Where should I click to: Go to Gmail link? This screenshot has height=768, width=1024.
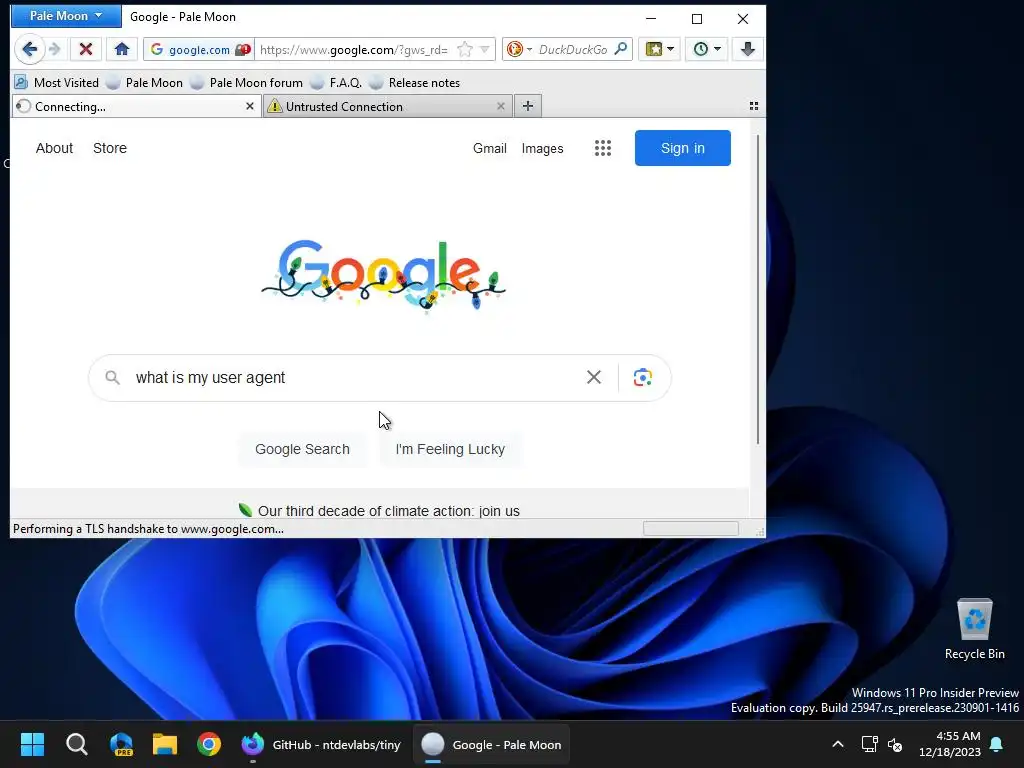pyautogui.click(x=490, y=148)
